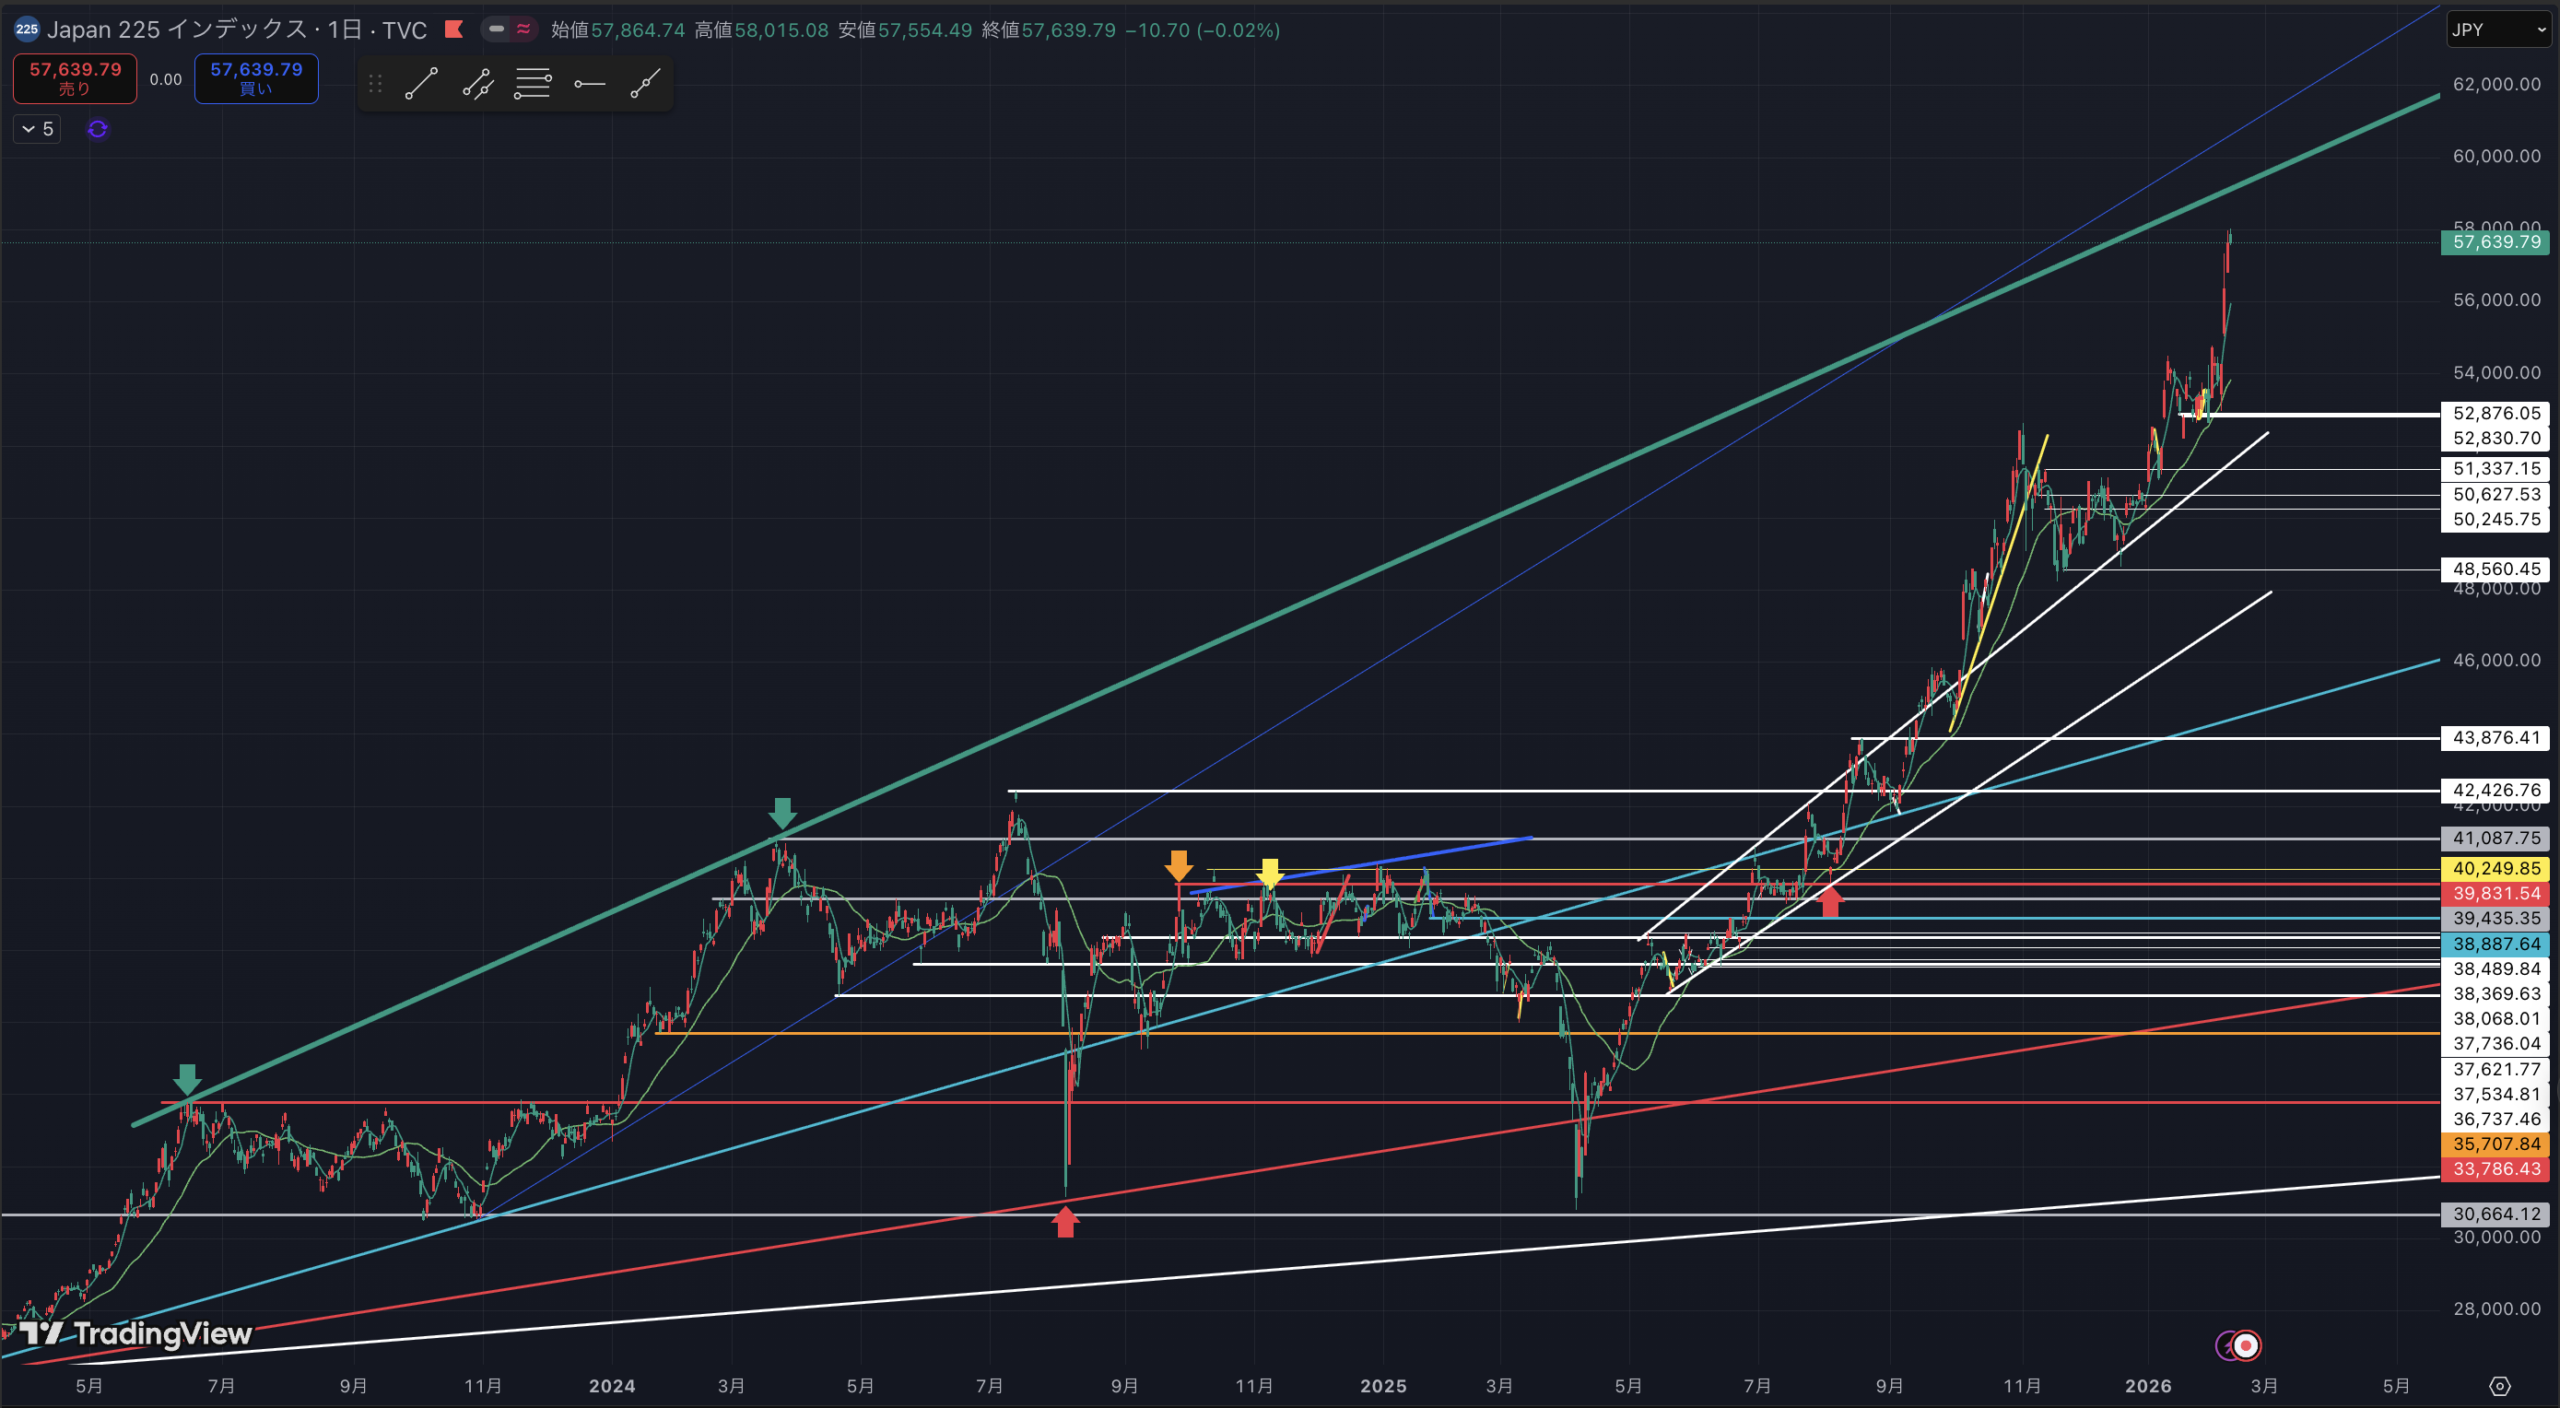The width and height of the screenshot is (2560, 1408).
Task: Toggle the grey dash market status pill
Action: point(497,29)
